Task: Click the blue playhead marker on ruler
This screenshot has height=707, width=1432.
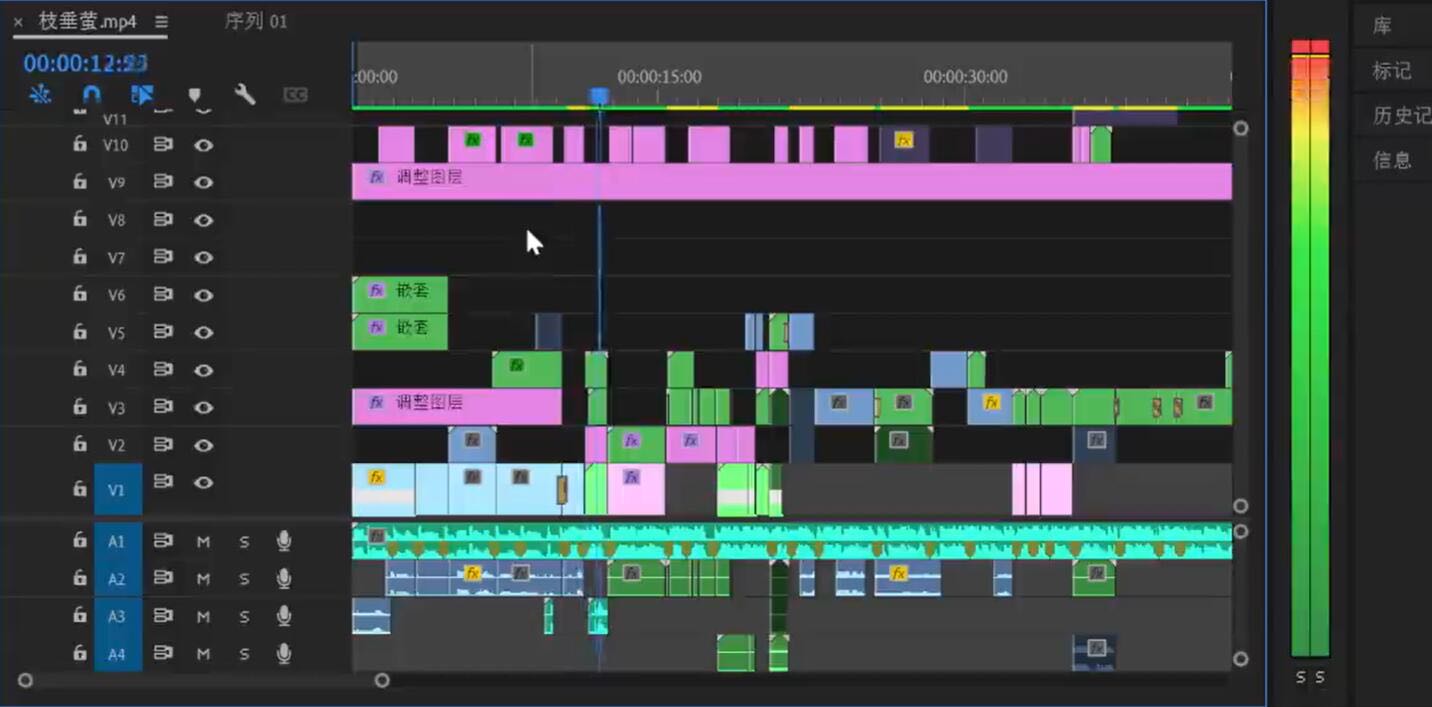Action: click(599, 95)
